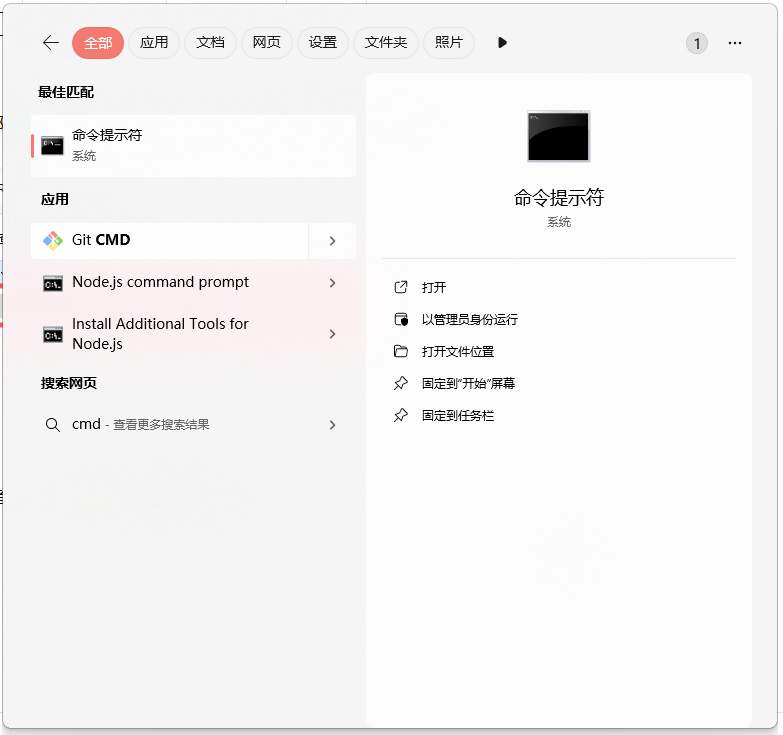Click the Git CMD colorful icon

pos(52,241)
